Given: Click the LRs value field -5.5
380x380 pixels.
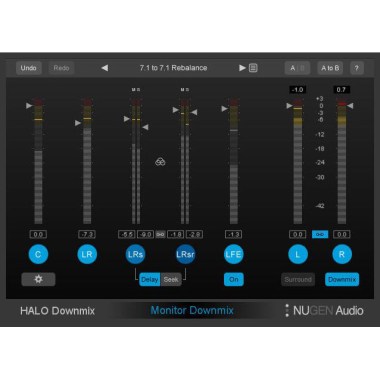Looking at the screenshot, I should (127, 234).
